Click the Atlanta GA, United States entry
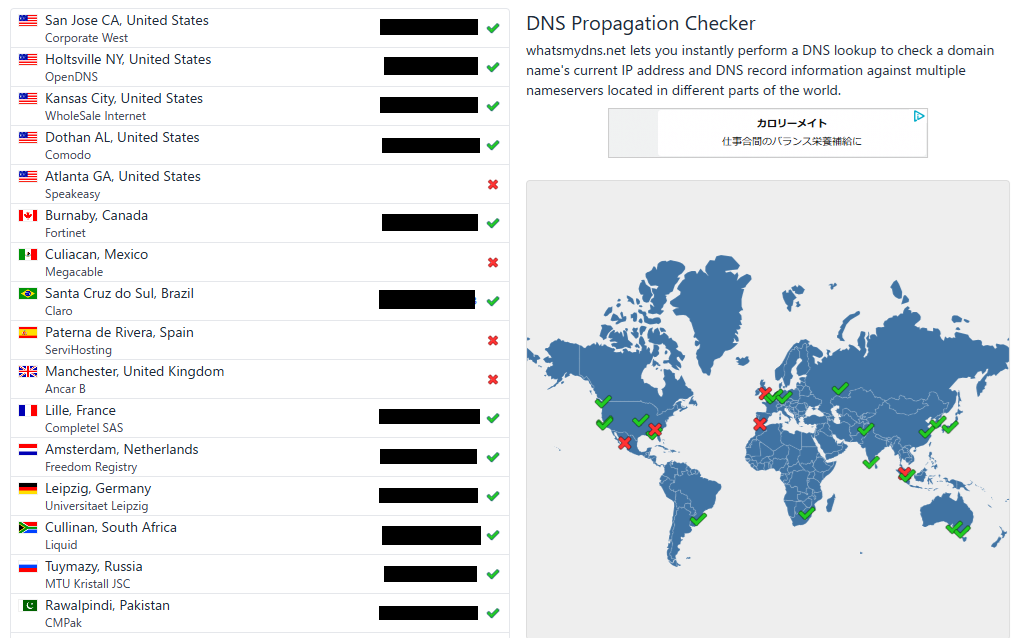Screen dimensions: 1013x638 point(260,184)
